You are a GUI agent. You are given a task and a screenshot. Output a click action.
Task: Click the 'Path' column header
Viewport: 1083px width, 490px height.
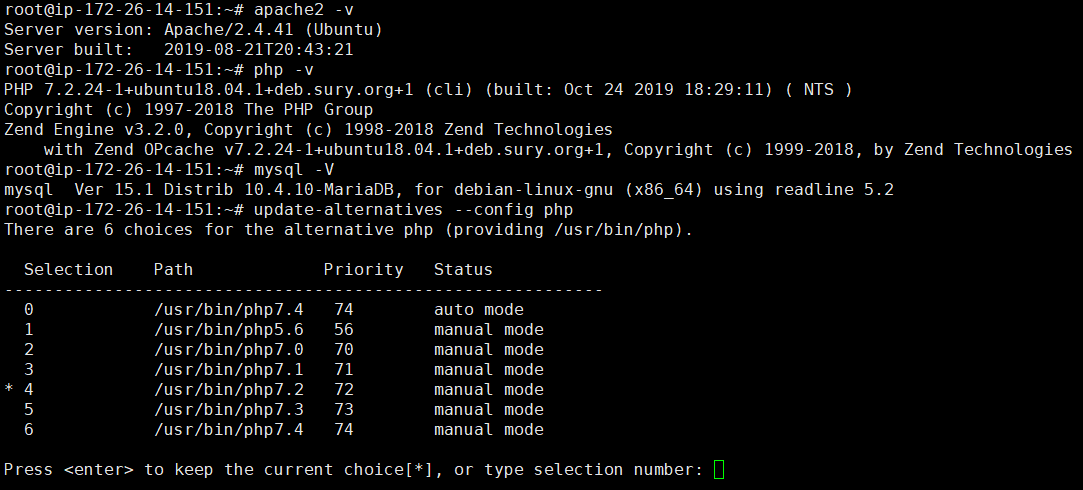click(173, 270)
